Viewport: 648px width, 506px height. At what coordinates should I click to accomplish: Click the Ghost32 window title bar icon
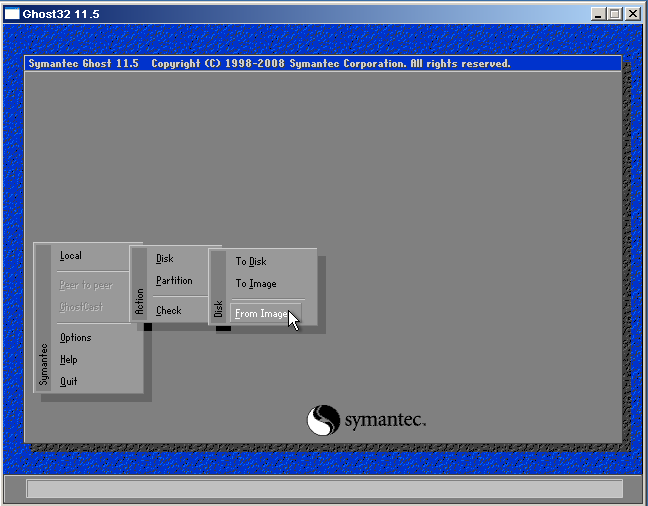coord(12,14)
